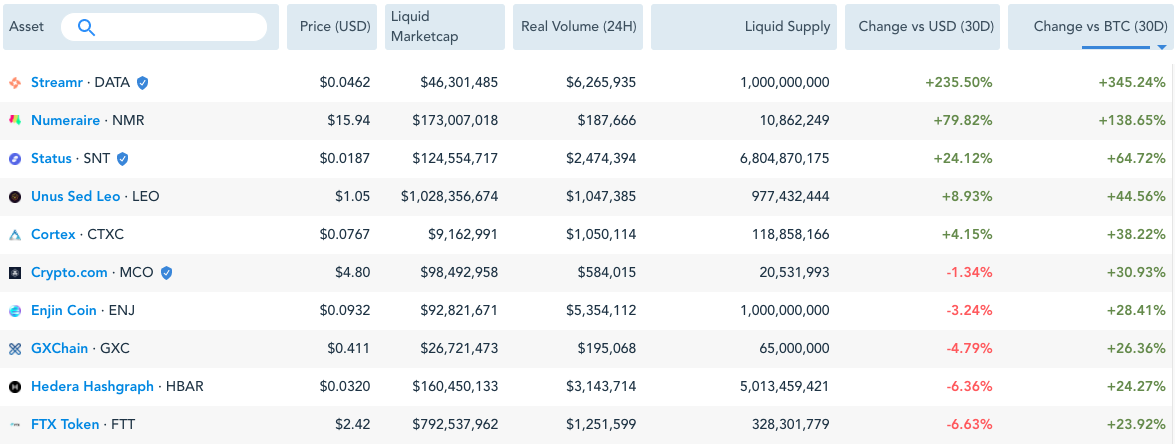This screenshot has width=1175, height=444.
Task: Click the Enjin Coin logo icon
Action: (15, 311)
